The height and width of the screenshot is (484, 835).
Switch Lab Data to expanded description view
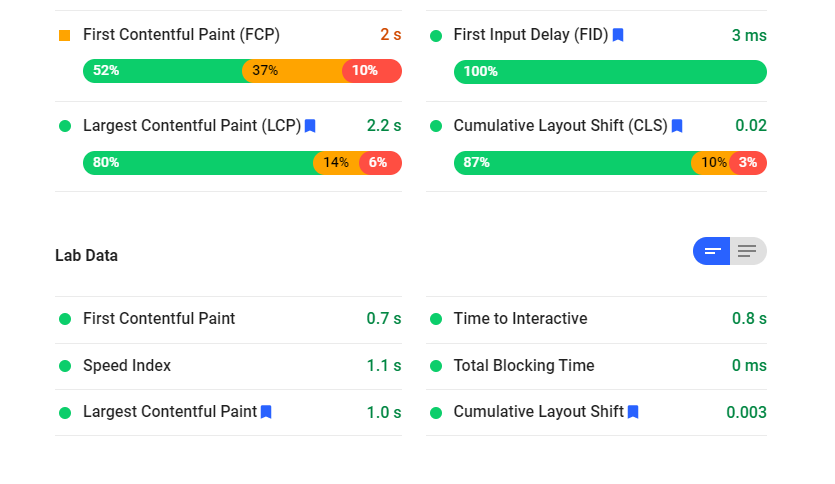point(748,251)
